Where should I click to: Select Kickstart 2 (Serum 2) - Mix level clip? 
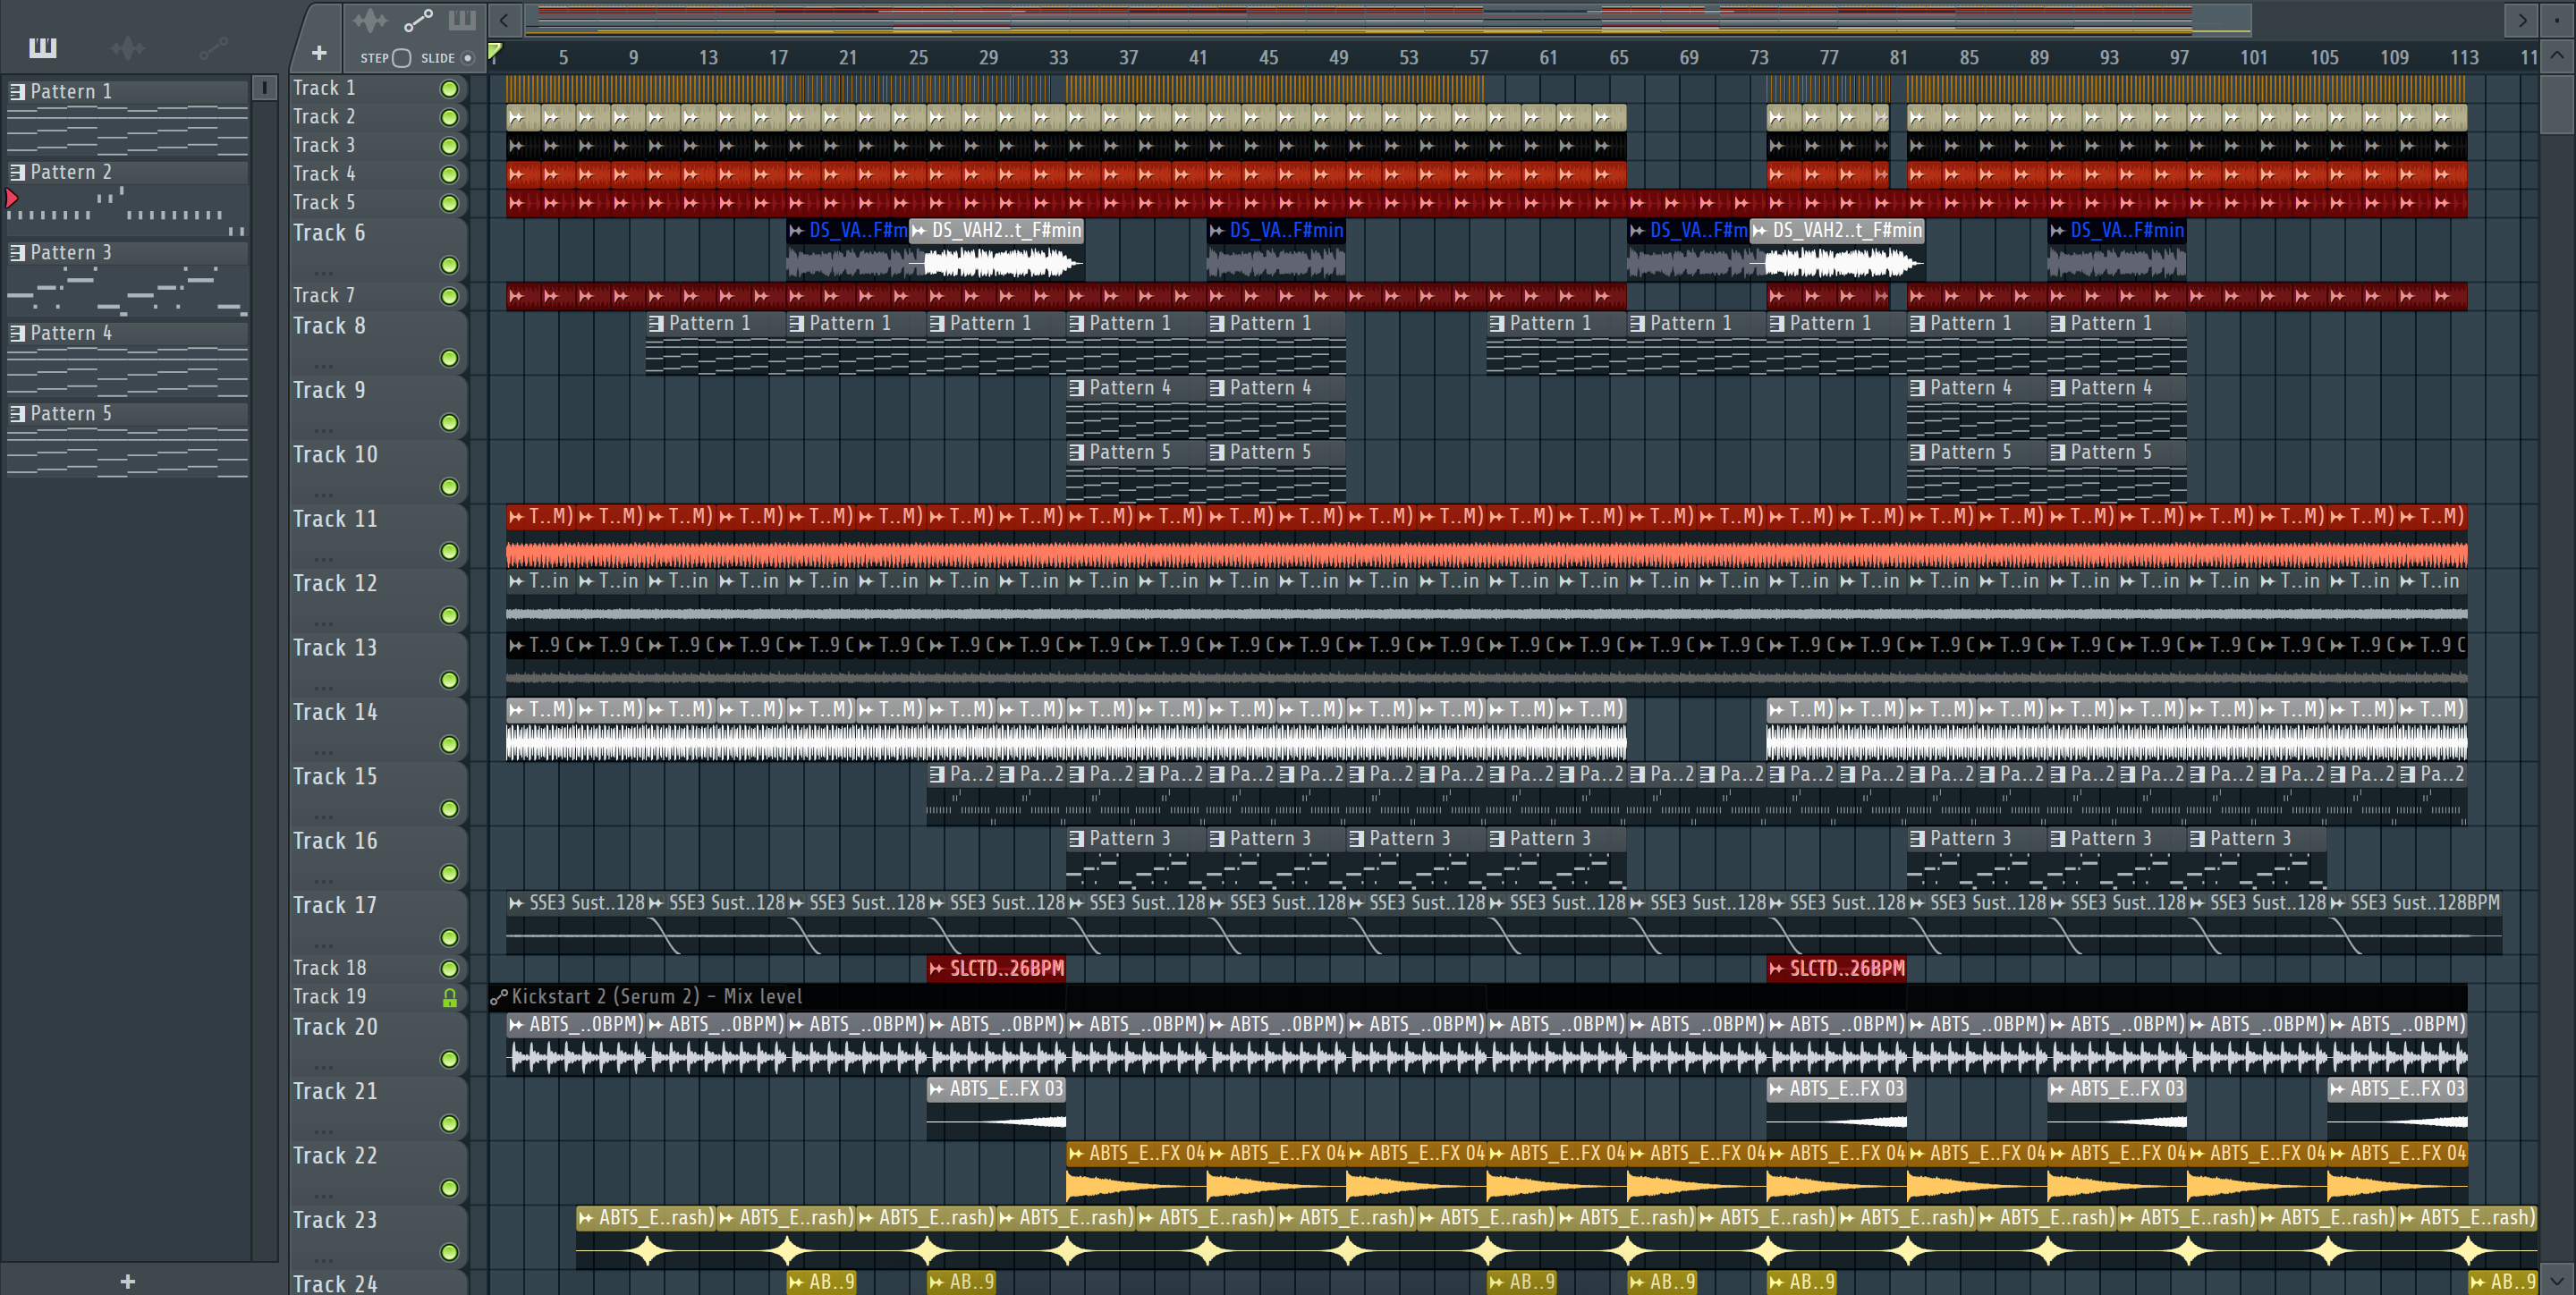(x=1478, y=996)
